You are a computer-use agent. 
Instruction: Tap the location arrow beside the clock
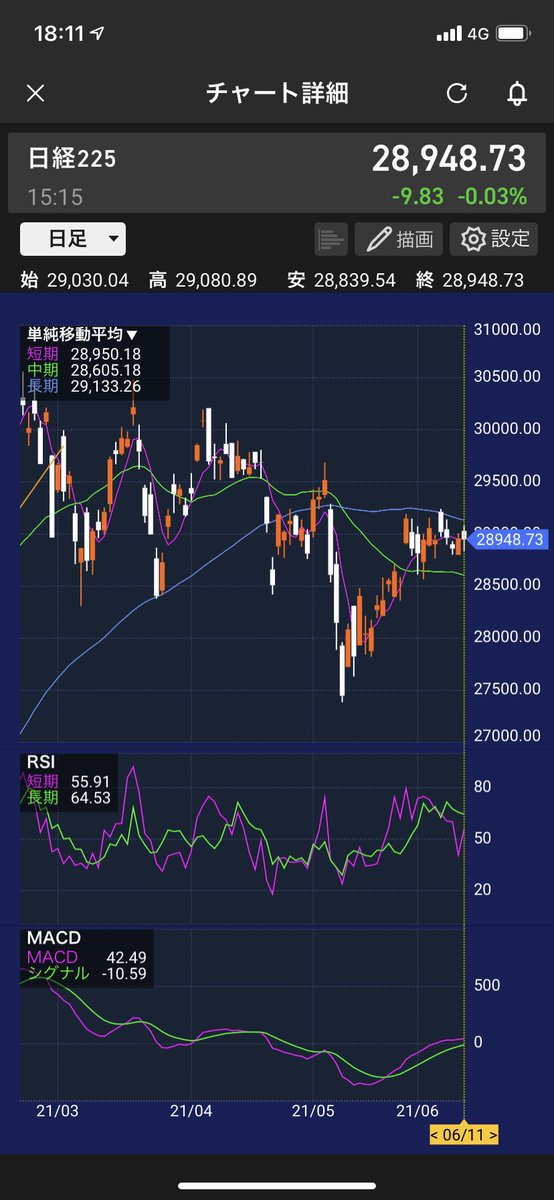[x=98, y=34]
